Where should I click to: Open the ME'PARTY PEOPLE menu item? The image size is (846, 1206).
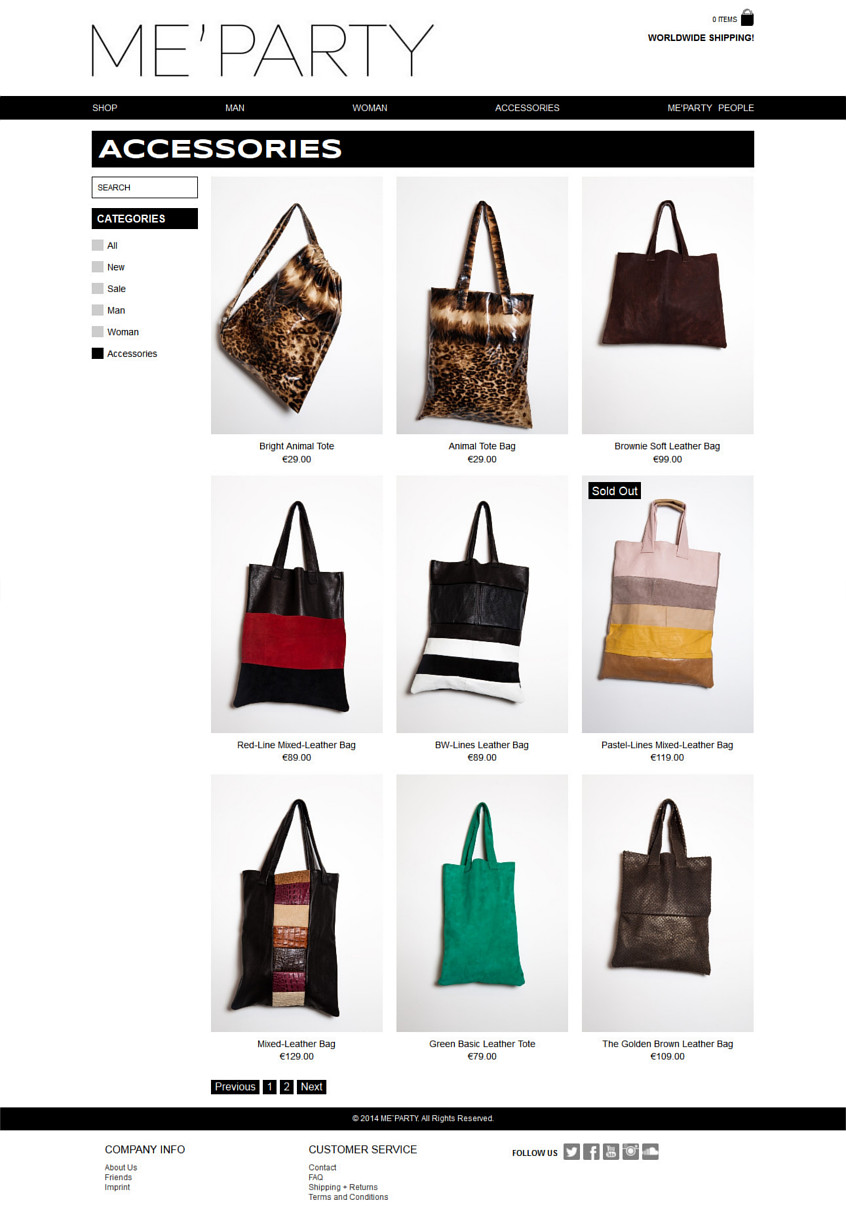(x=710, y=108)
